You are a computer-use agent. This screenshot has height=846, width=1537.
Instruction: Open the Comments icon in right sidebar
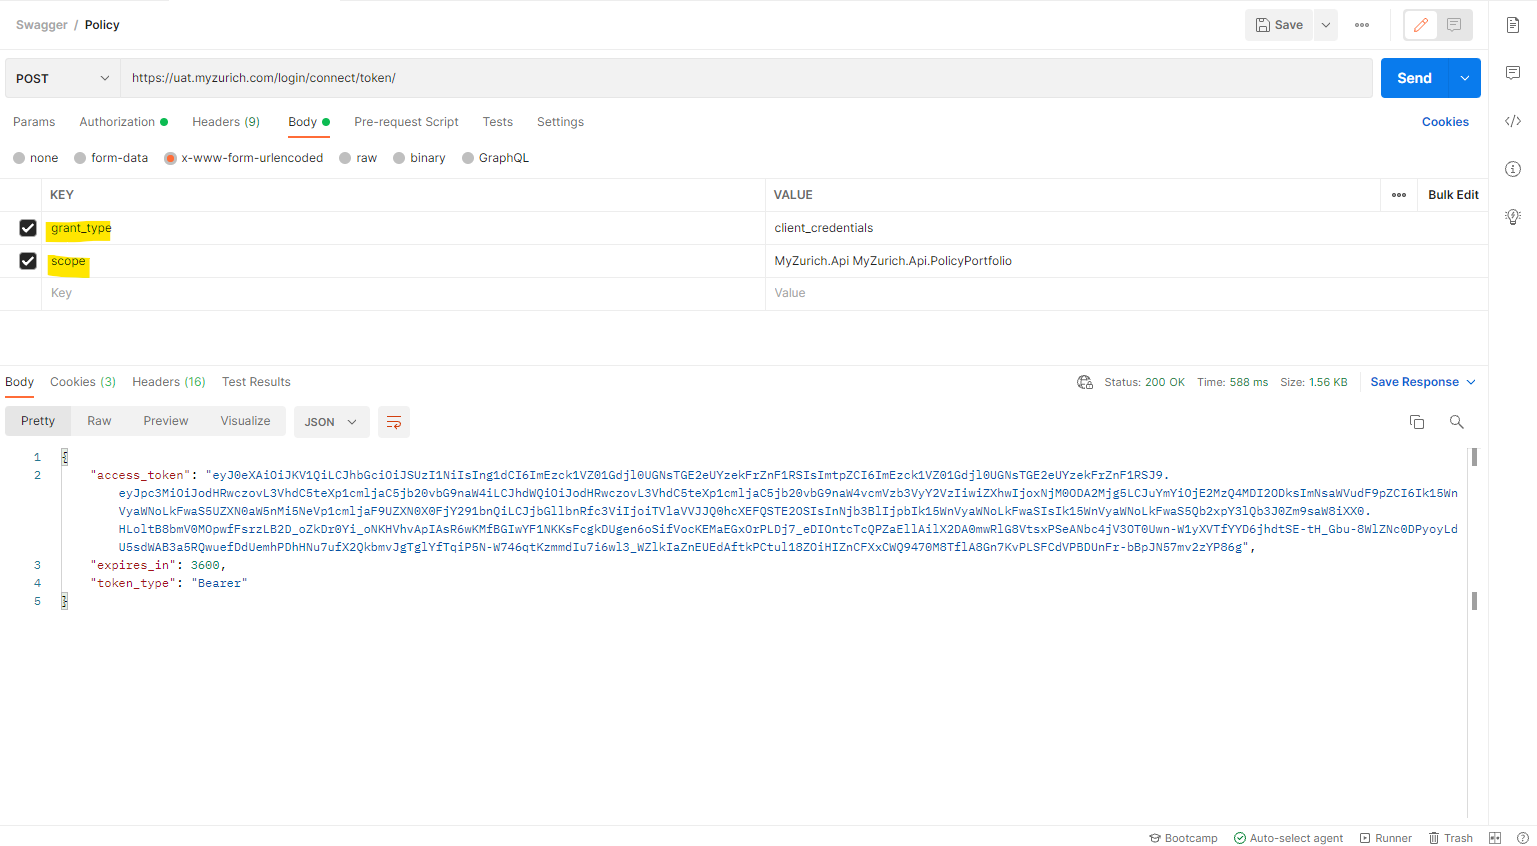1513,73
